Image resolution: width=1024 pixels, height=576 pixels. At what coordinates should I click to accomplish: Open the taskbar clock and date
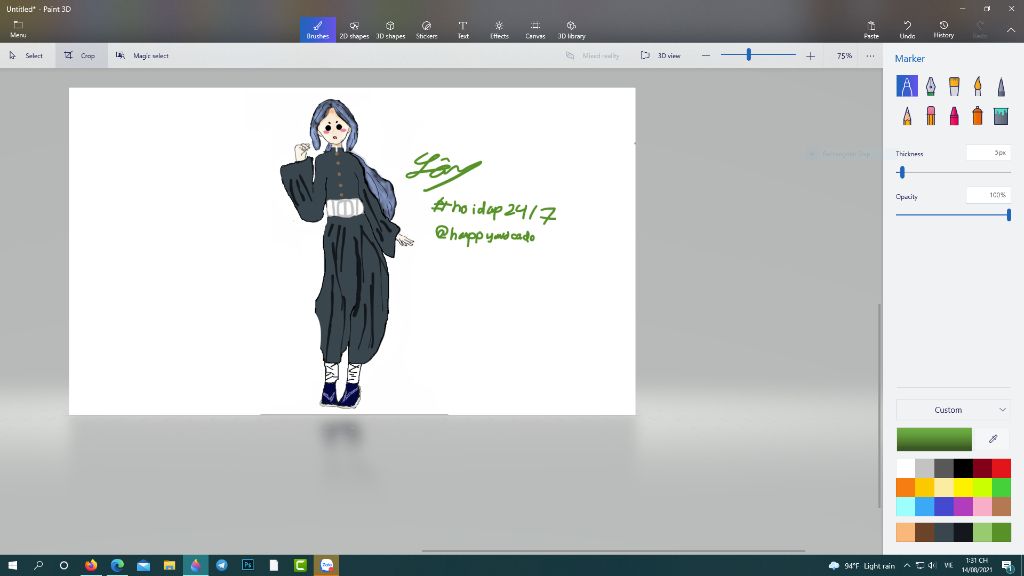tap(976, 566)
